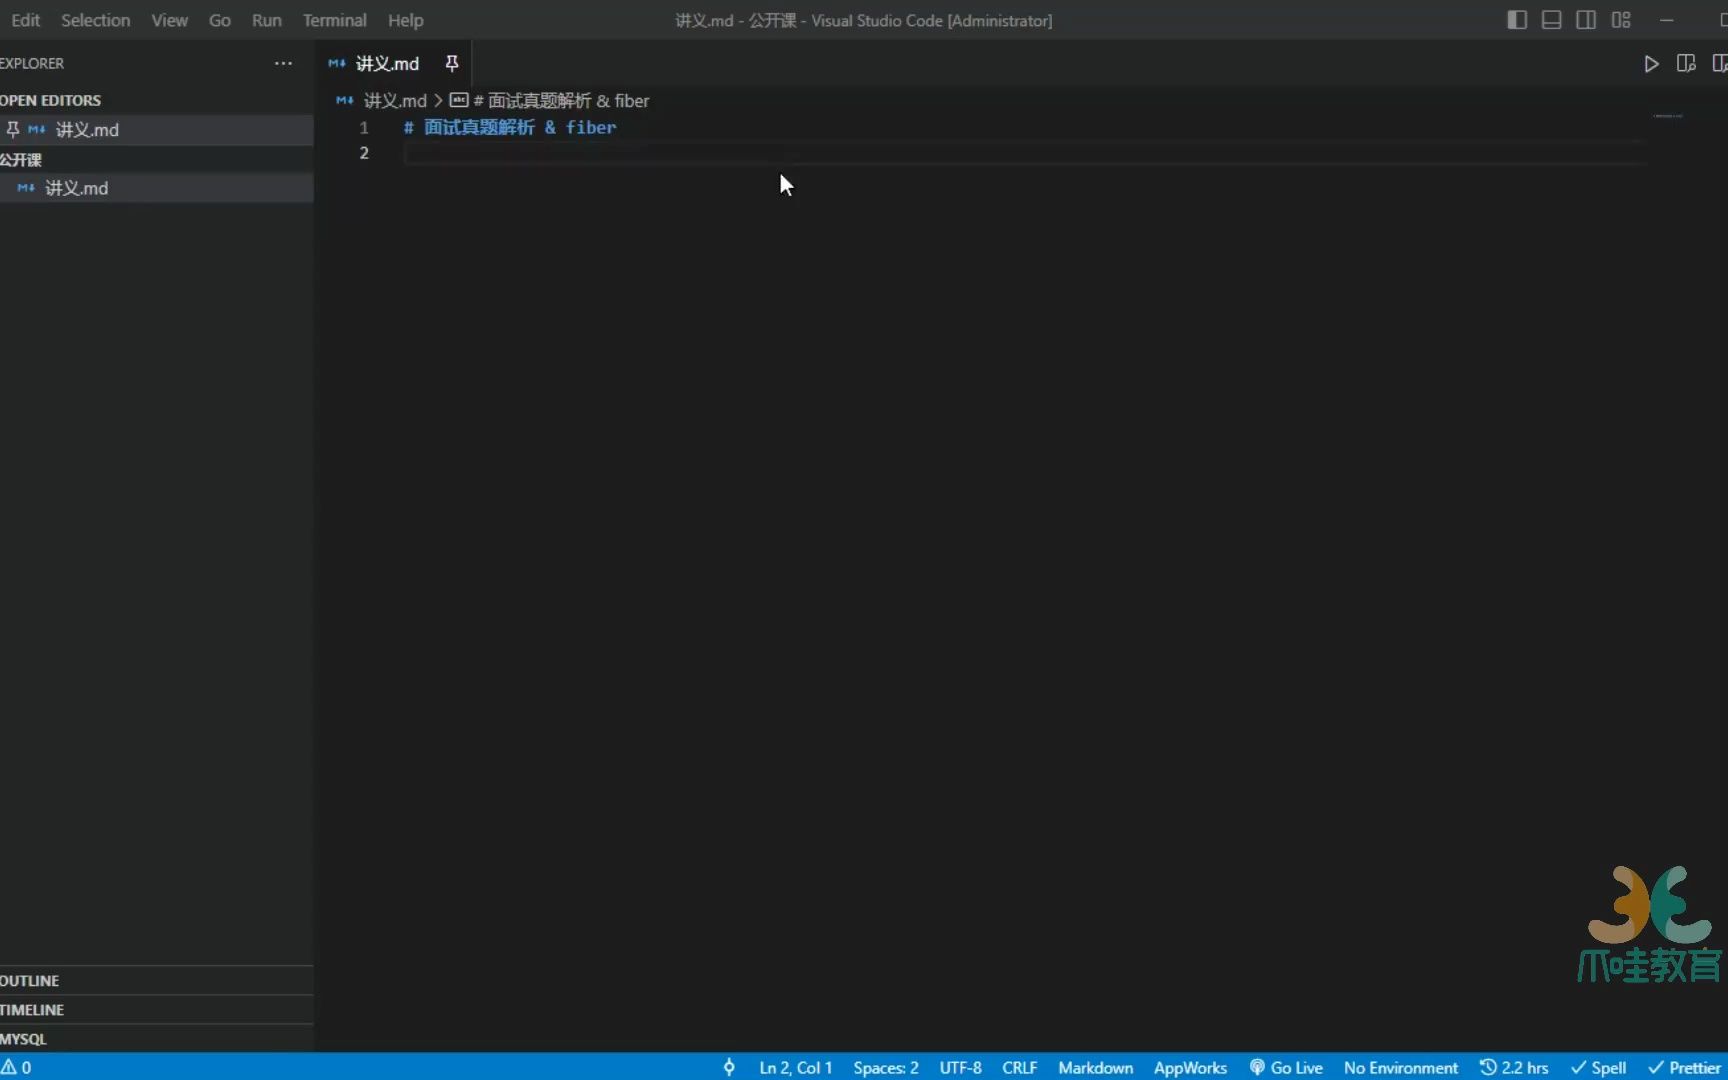The width and height of the screenshot is (1728, 1080).
Task: Click the pin icon on 讲义.md tab
Action: (x=452, y=63)
